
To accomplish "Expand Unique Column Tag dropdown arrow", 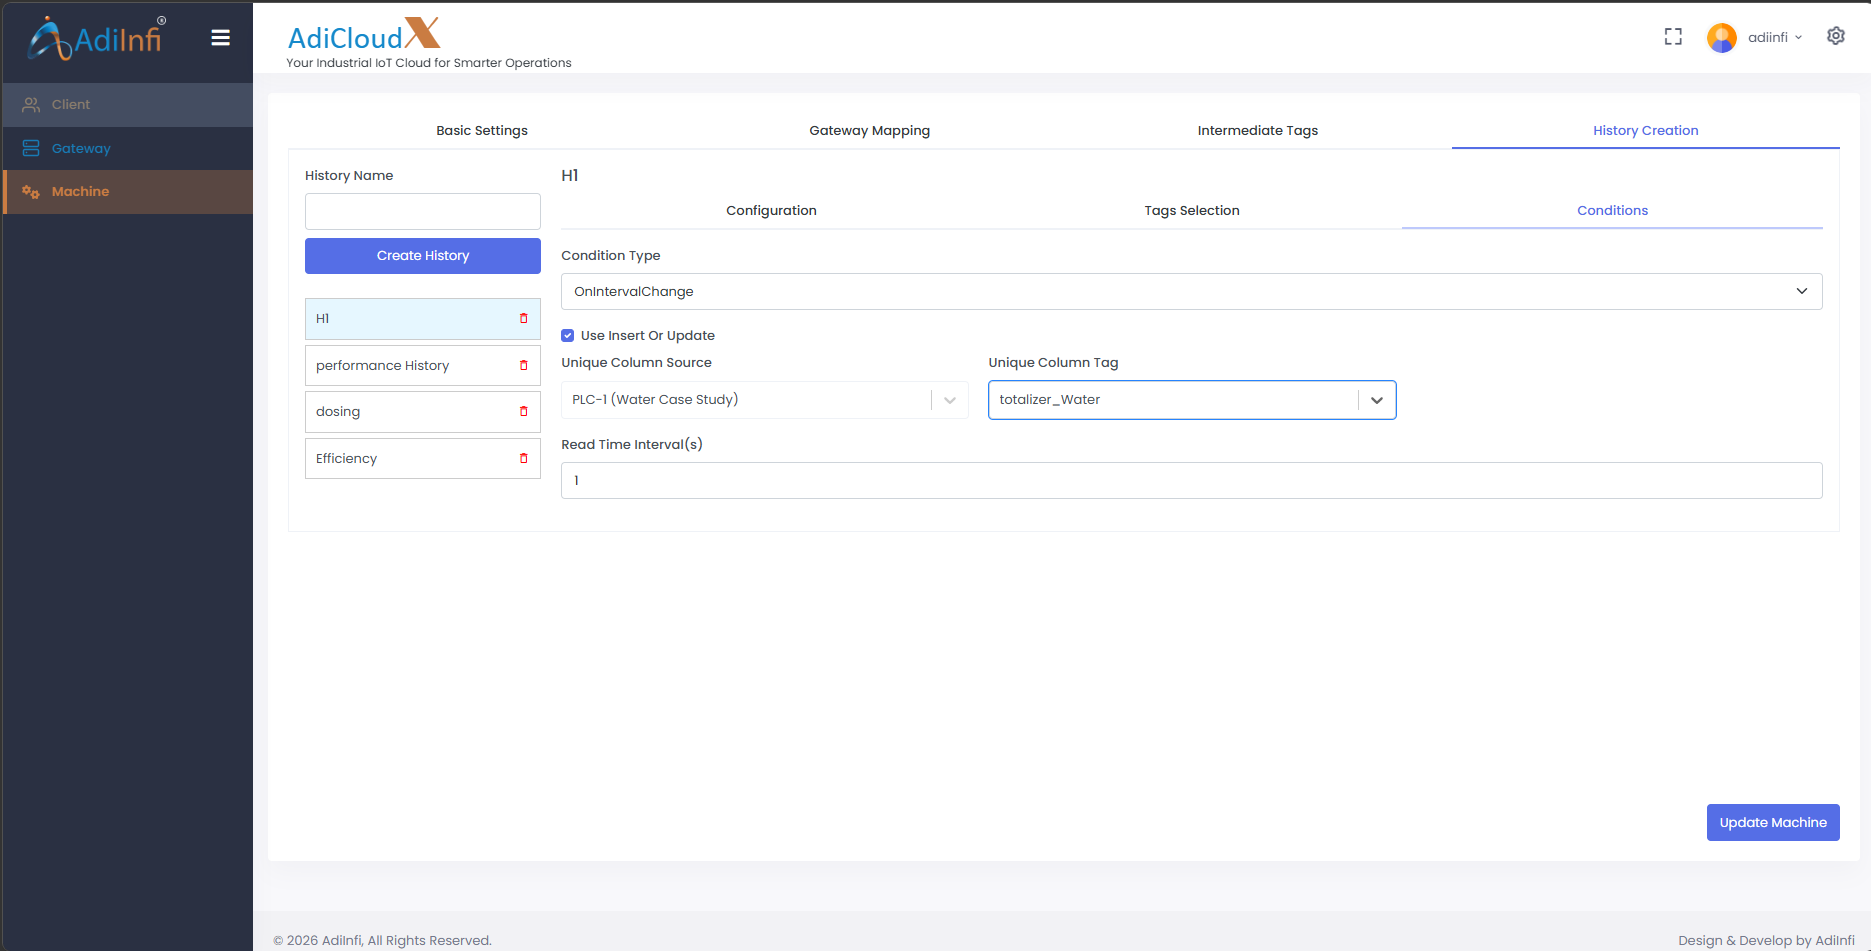I will (x=1376, y=400).
